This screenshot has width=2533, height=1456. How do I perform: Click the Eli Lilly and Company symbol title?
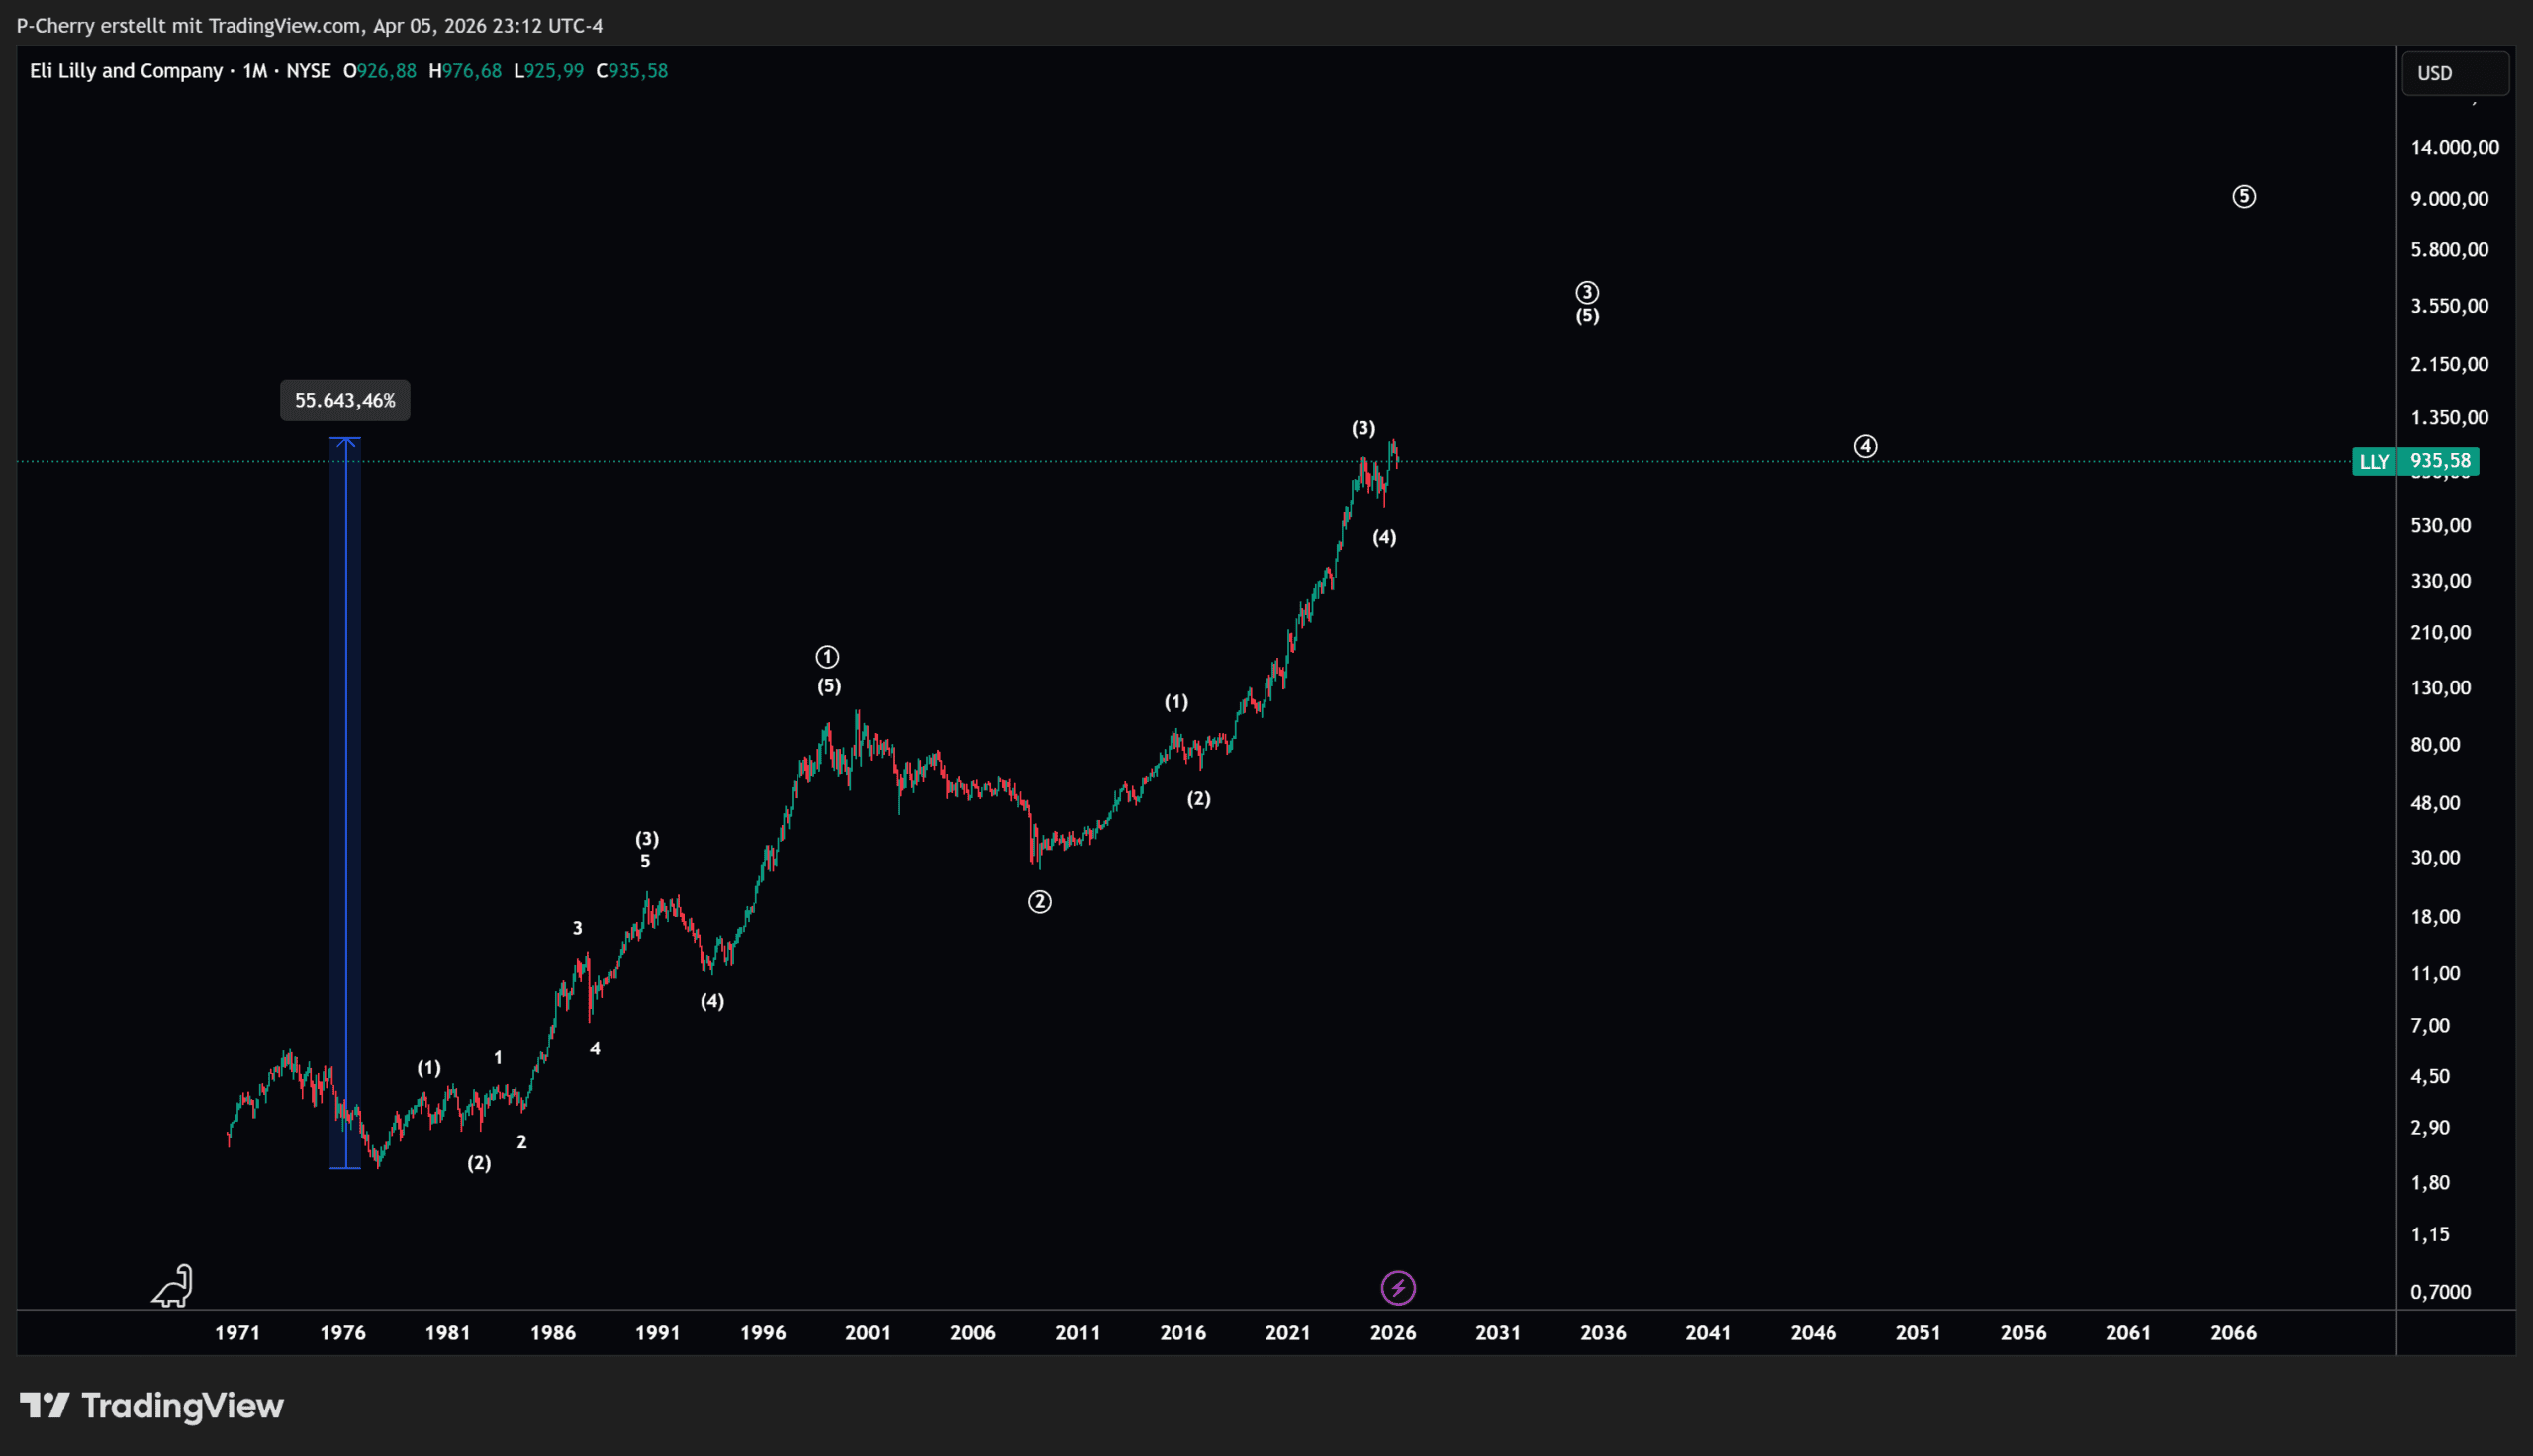click(x=126, y=71)
